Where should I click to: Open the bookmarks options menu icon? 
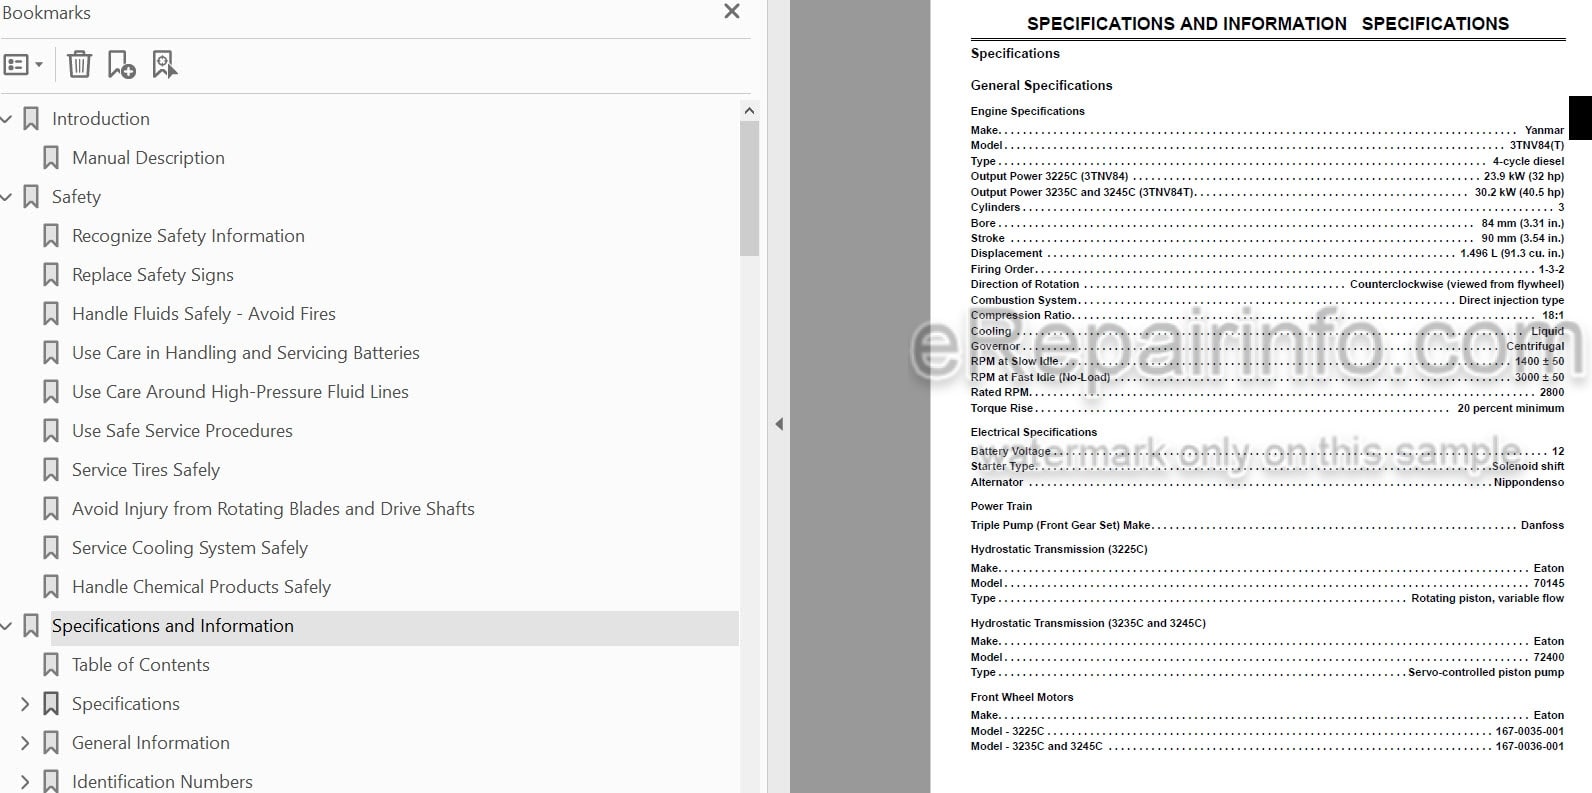coord(23,65)
